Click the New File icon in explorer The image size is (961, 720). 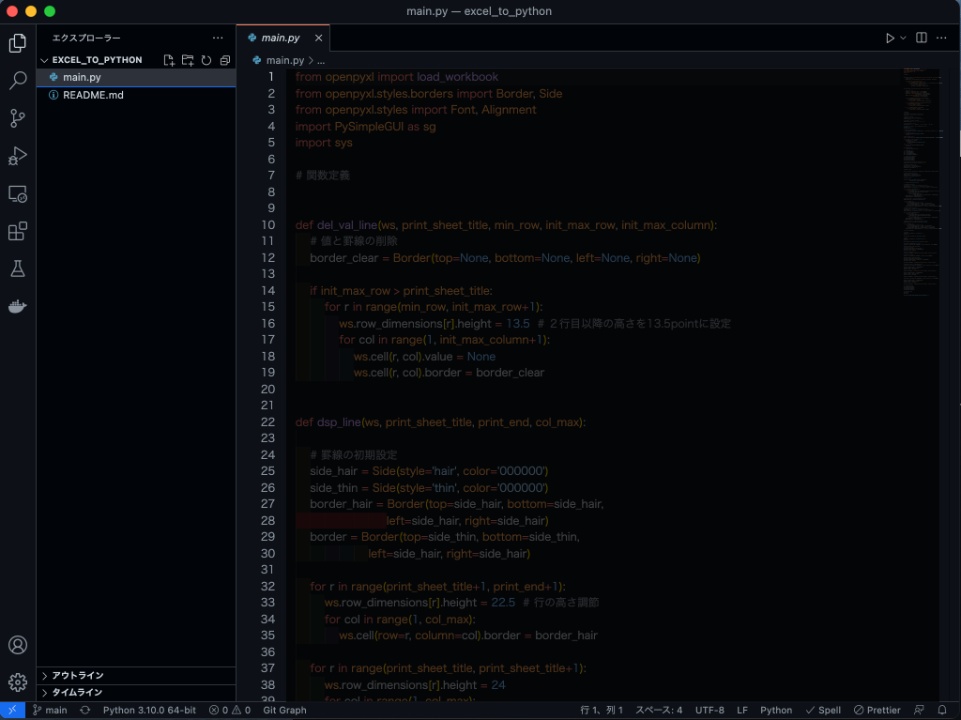tap(169, 60)
